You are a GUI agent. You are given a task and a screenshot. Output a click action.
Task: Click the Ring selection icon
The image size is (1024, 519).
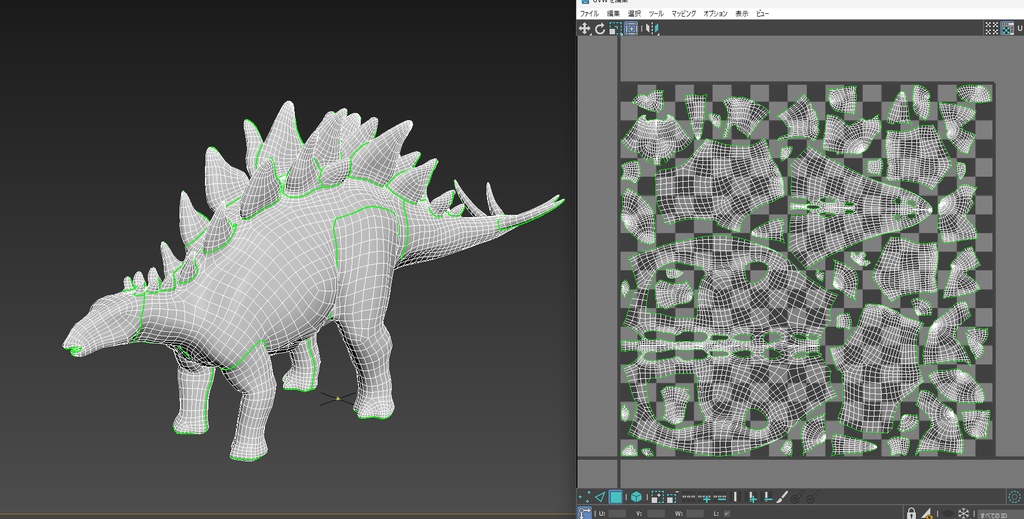(x=735, y=497)
